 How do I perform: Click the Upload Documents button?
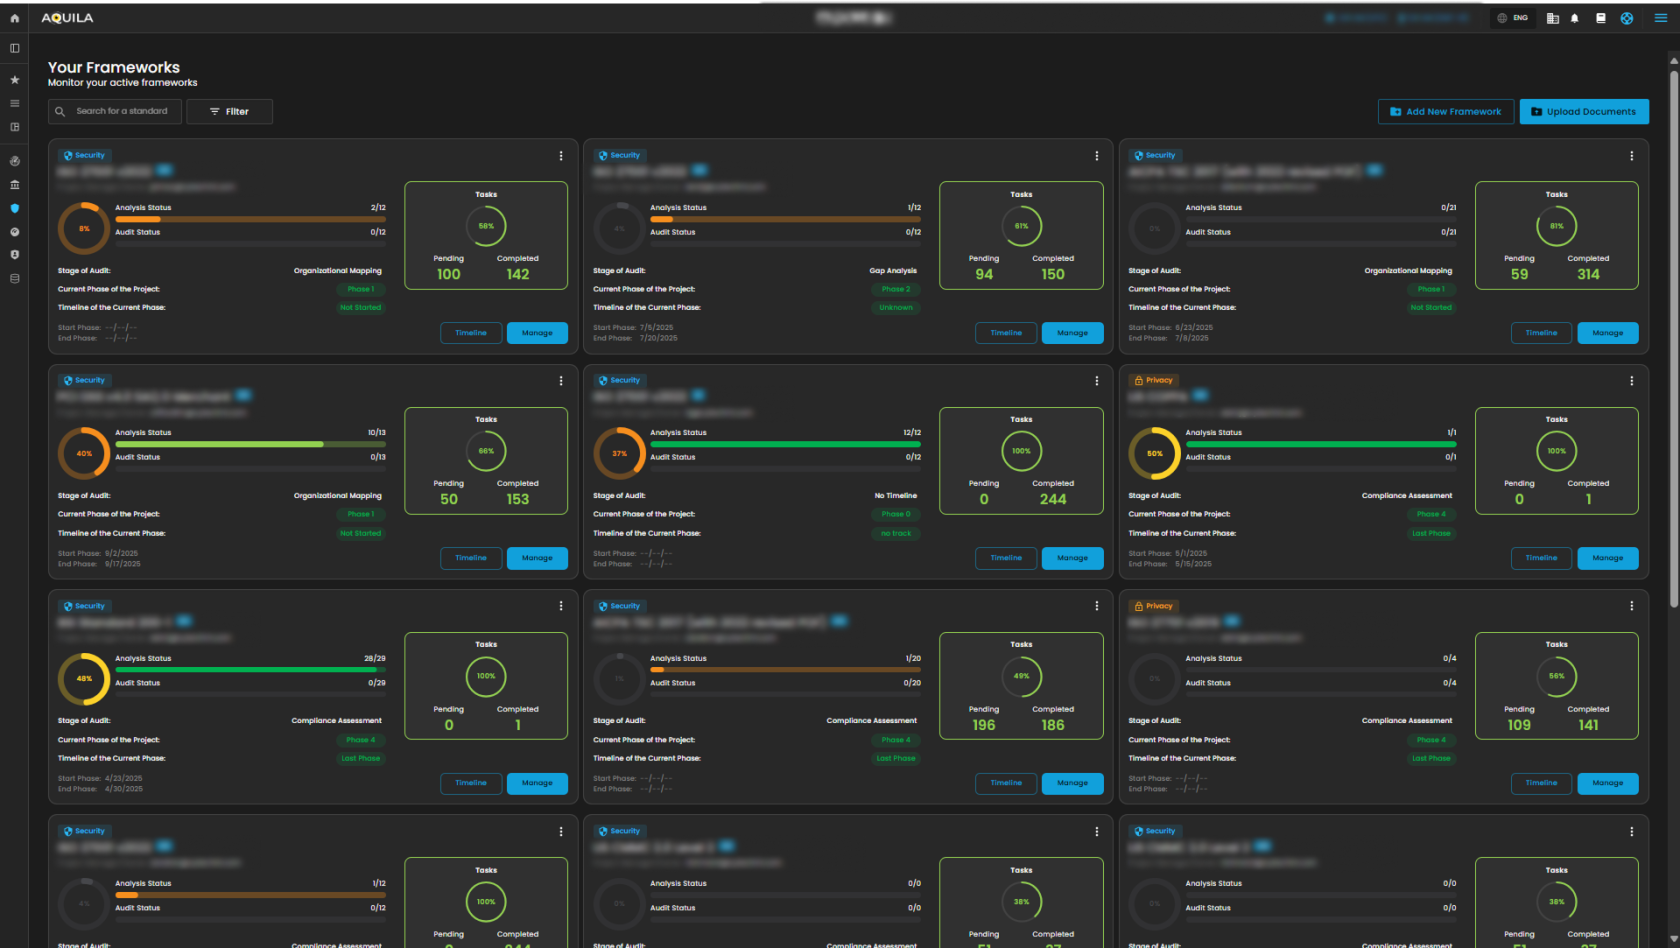1584,112
